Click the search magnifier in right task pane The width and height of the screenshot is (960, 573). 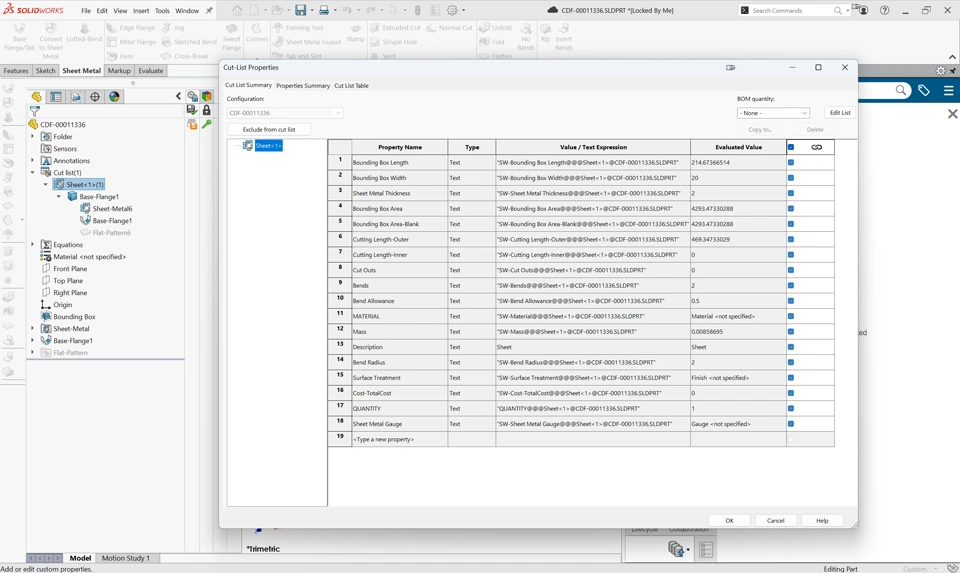click(x=901, y=91)
